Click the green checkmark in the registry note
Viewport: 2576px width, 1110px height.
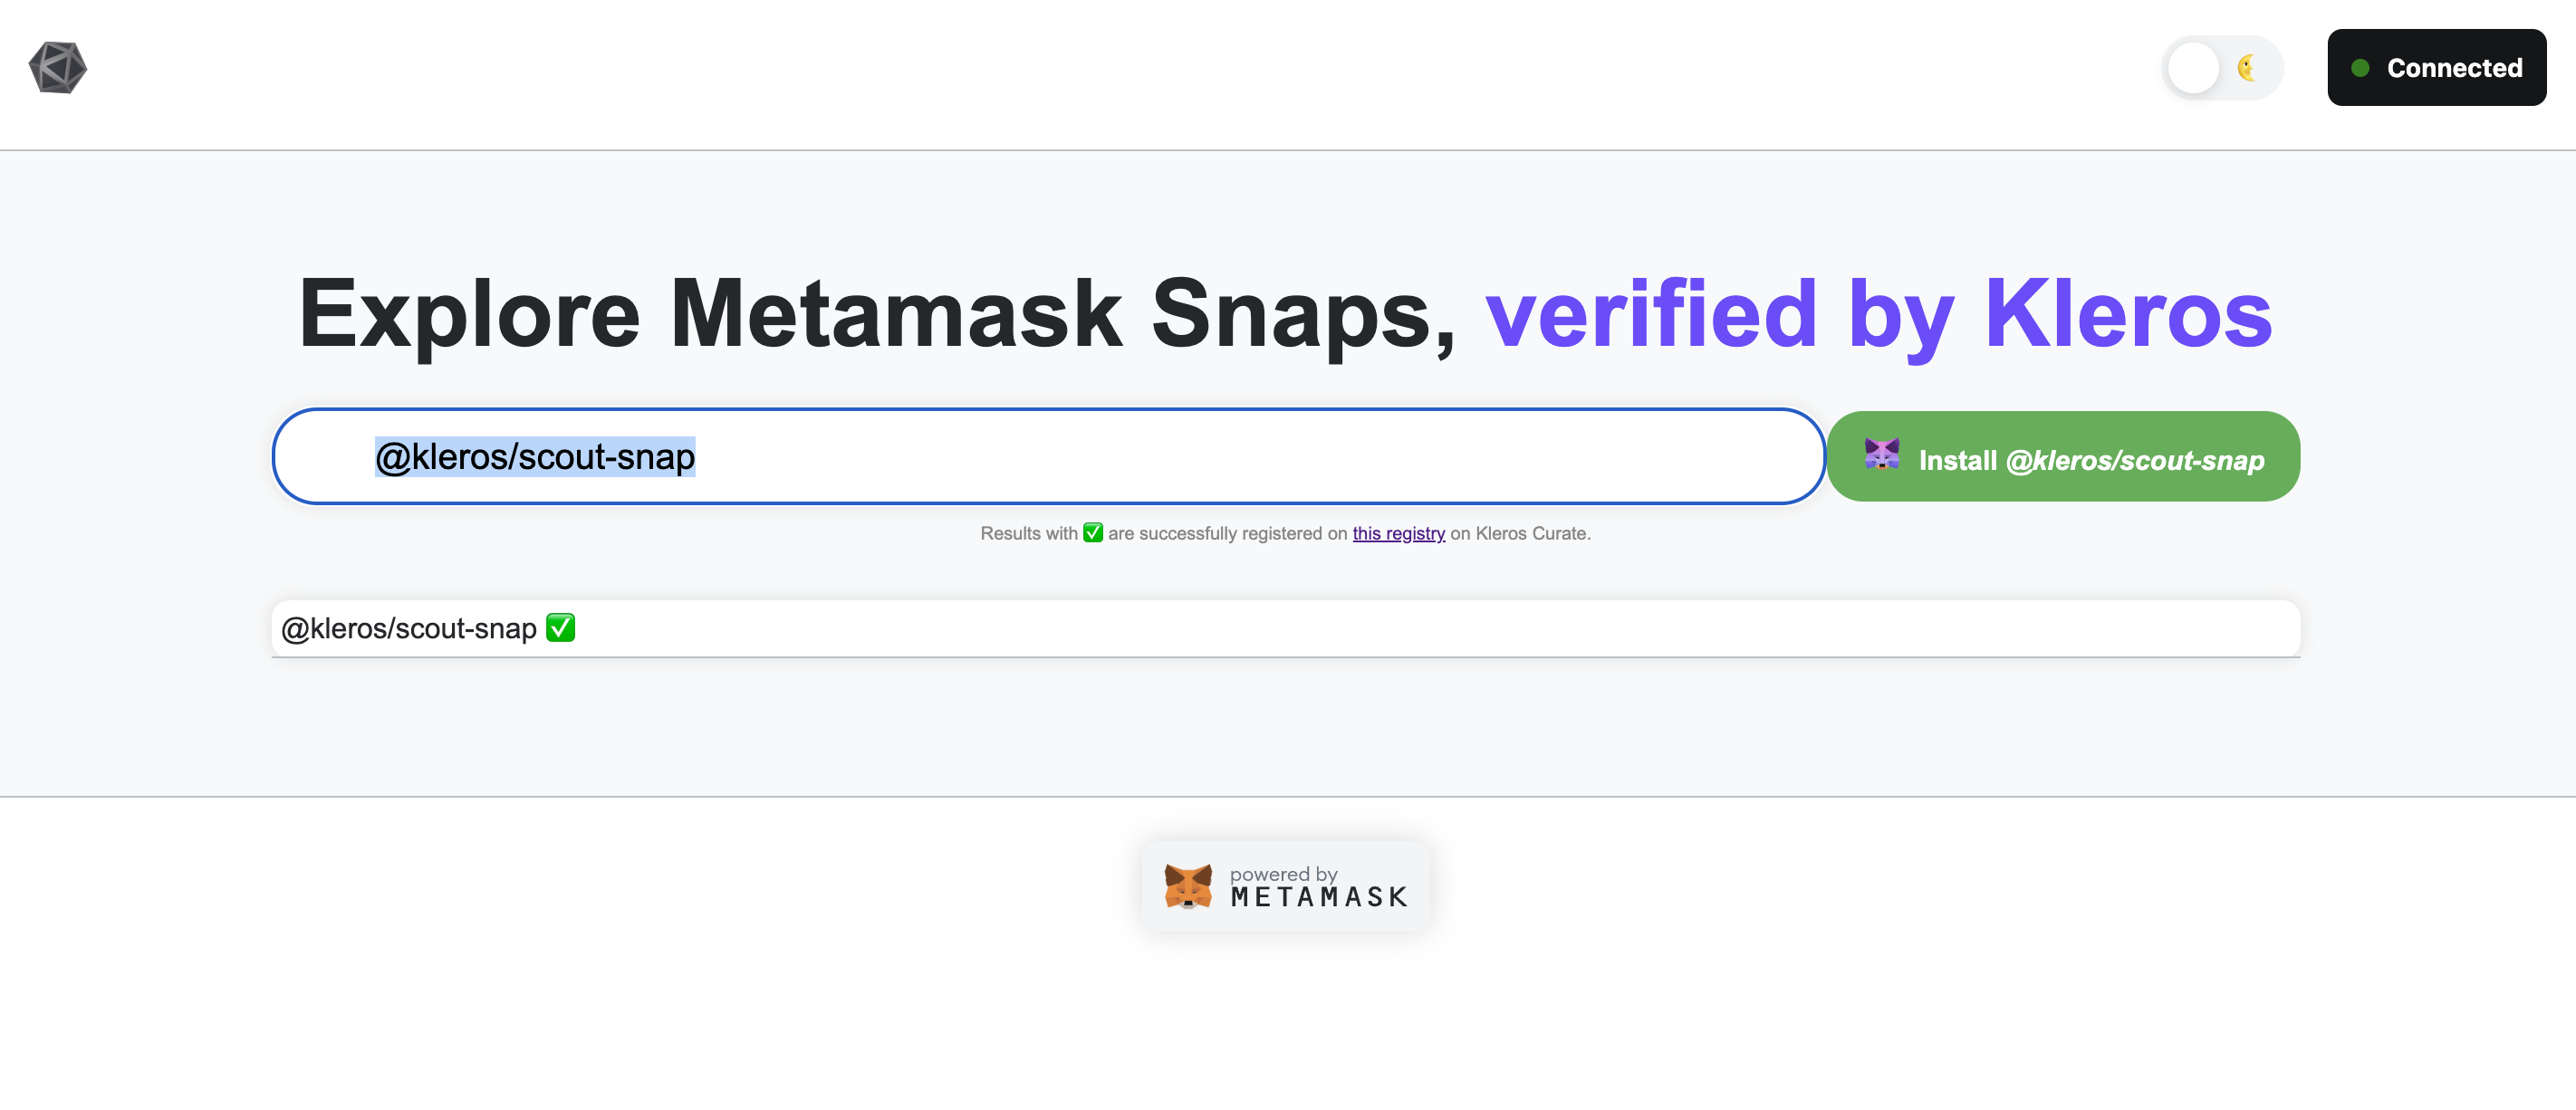[x=1093, y=532]
